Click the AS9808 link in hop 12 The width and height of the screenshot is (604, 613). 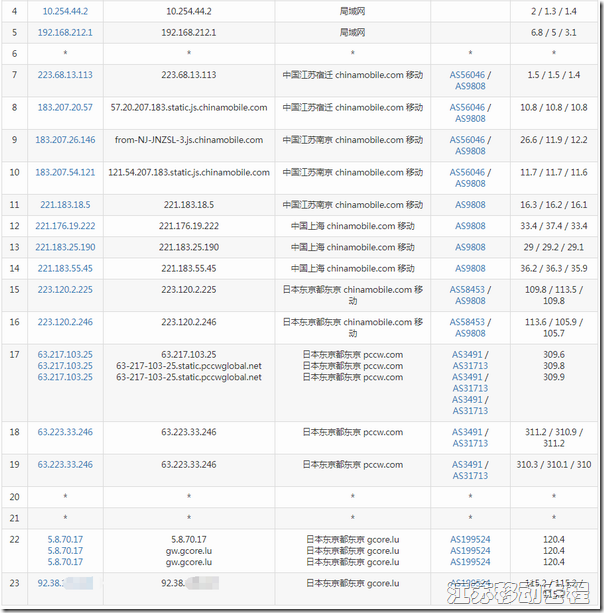click(x=470, y=226)
